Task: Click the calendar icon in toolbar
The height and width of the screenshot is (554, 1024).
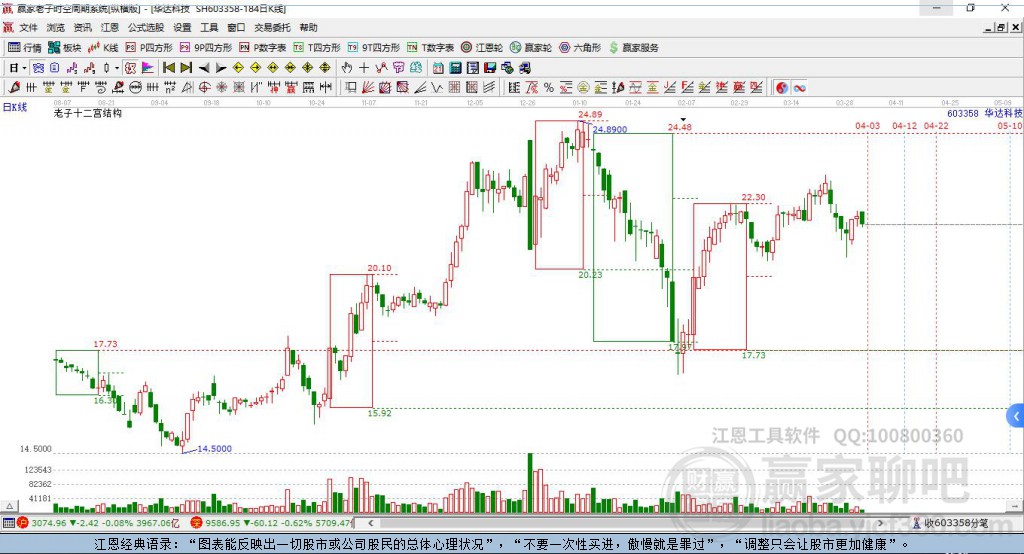Action: (438, 68)
